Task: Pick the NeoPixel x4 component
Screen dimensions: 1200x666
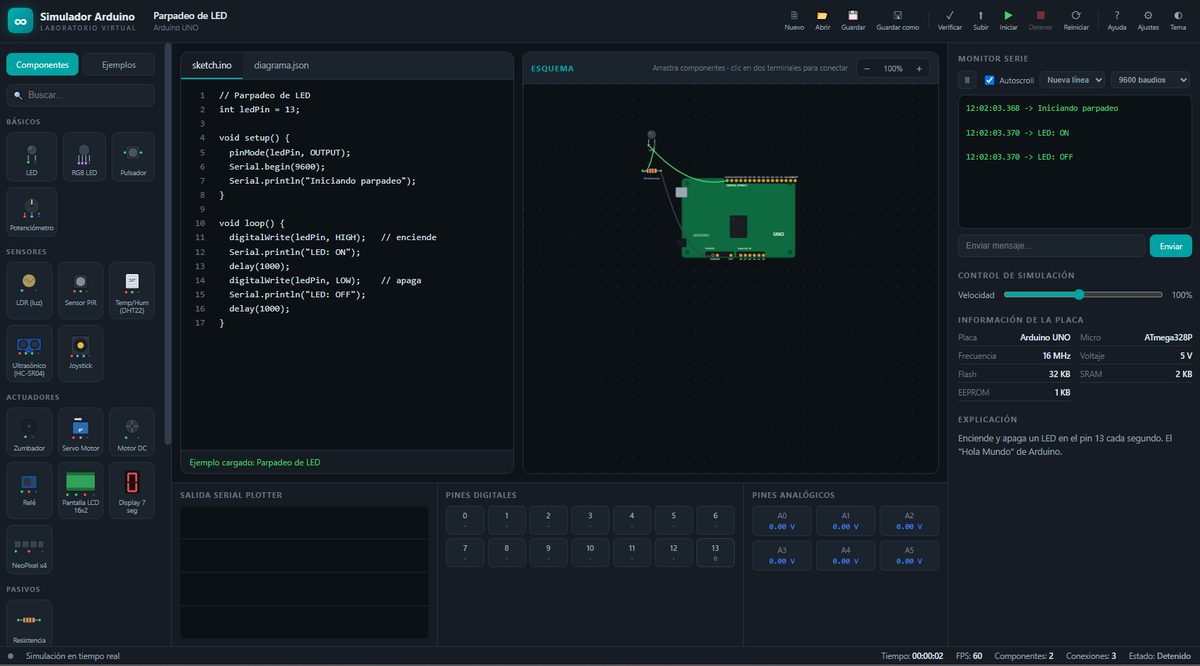Action: (30, 549)
